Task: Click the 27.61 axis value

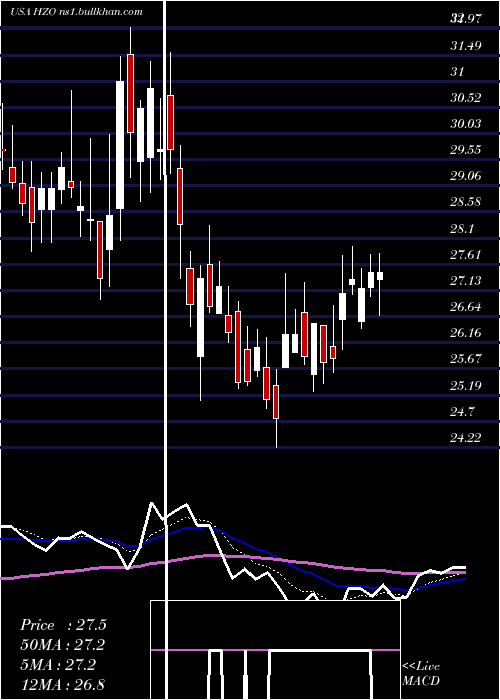Action: (x=466, y=255)
